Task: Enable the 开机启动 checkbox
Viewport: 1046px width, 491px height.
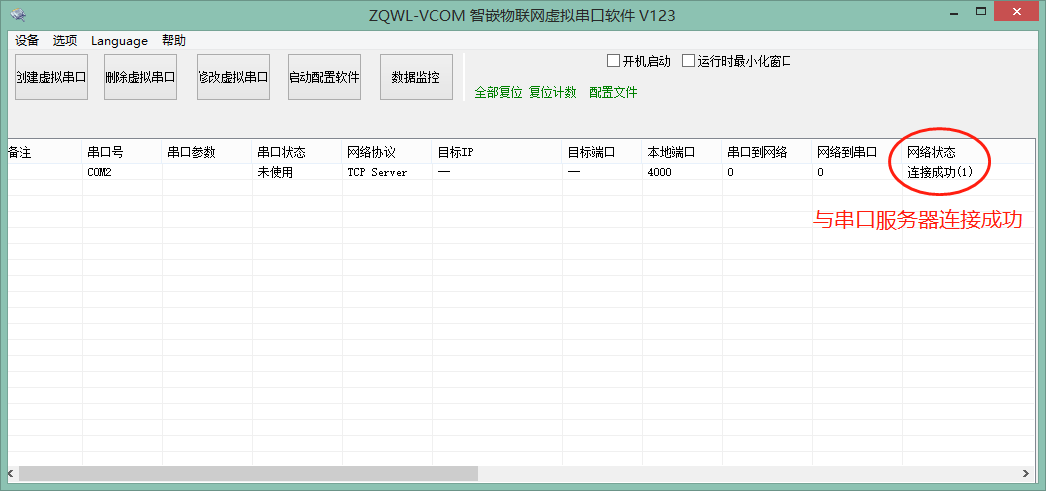Action: [x=613, y=61]
